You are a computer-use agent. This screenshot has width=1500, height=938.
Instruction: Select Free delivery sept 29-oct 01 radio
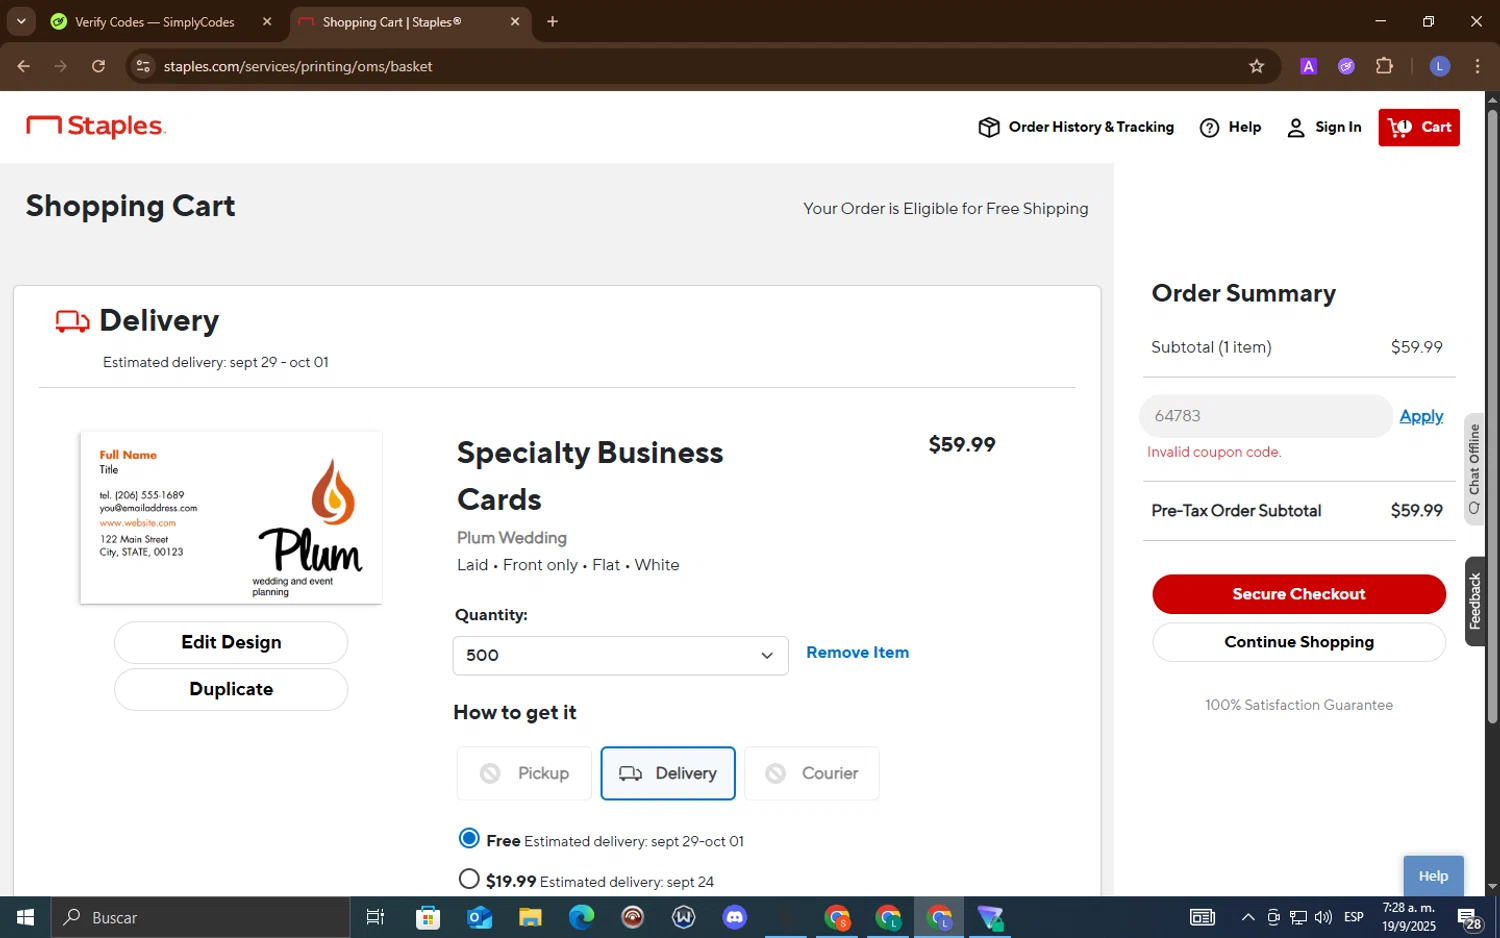[x=468, y=838]
